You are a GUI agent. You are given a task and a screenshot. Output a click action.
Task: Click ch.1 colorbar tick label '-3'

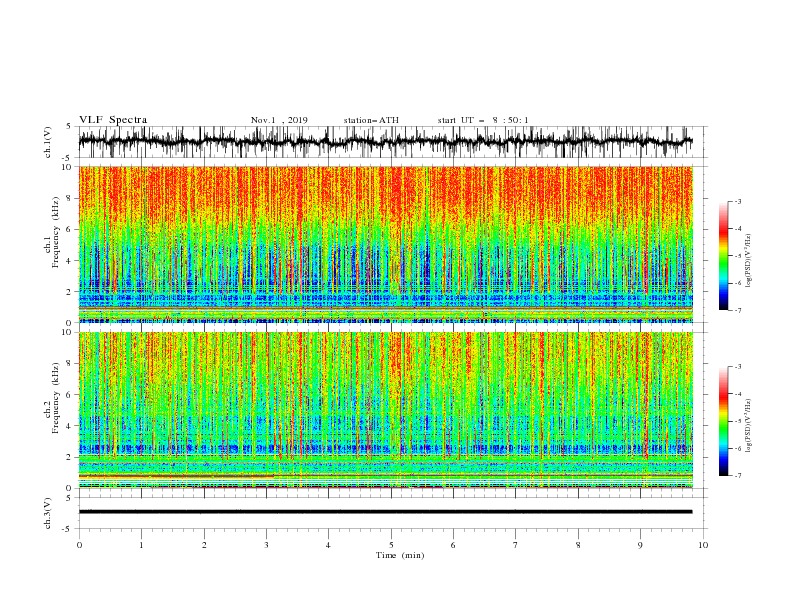click(737, 201)
